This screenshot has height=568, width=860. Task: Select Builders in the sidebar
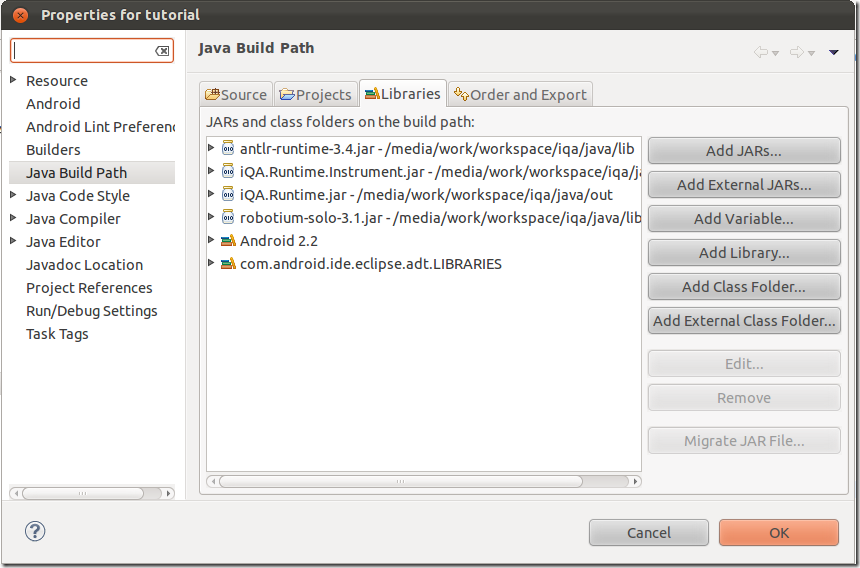coord(53,150)
